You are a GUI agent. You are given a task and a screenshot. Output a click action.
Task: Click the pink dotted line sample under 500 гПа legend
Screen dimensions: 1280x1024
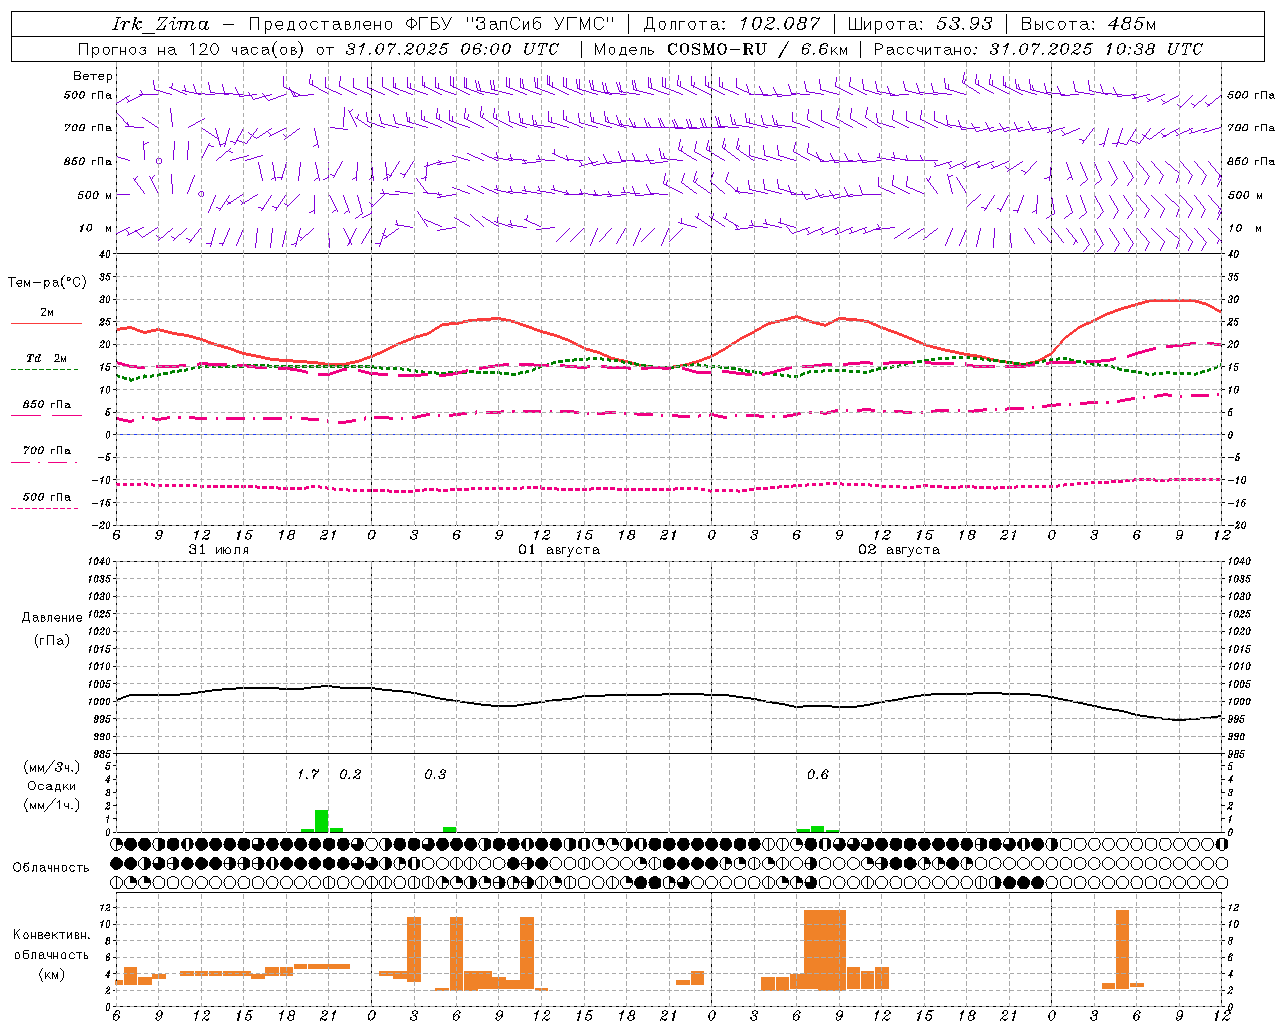pos(44,508)
